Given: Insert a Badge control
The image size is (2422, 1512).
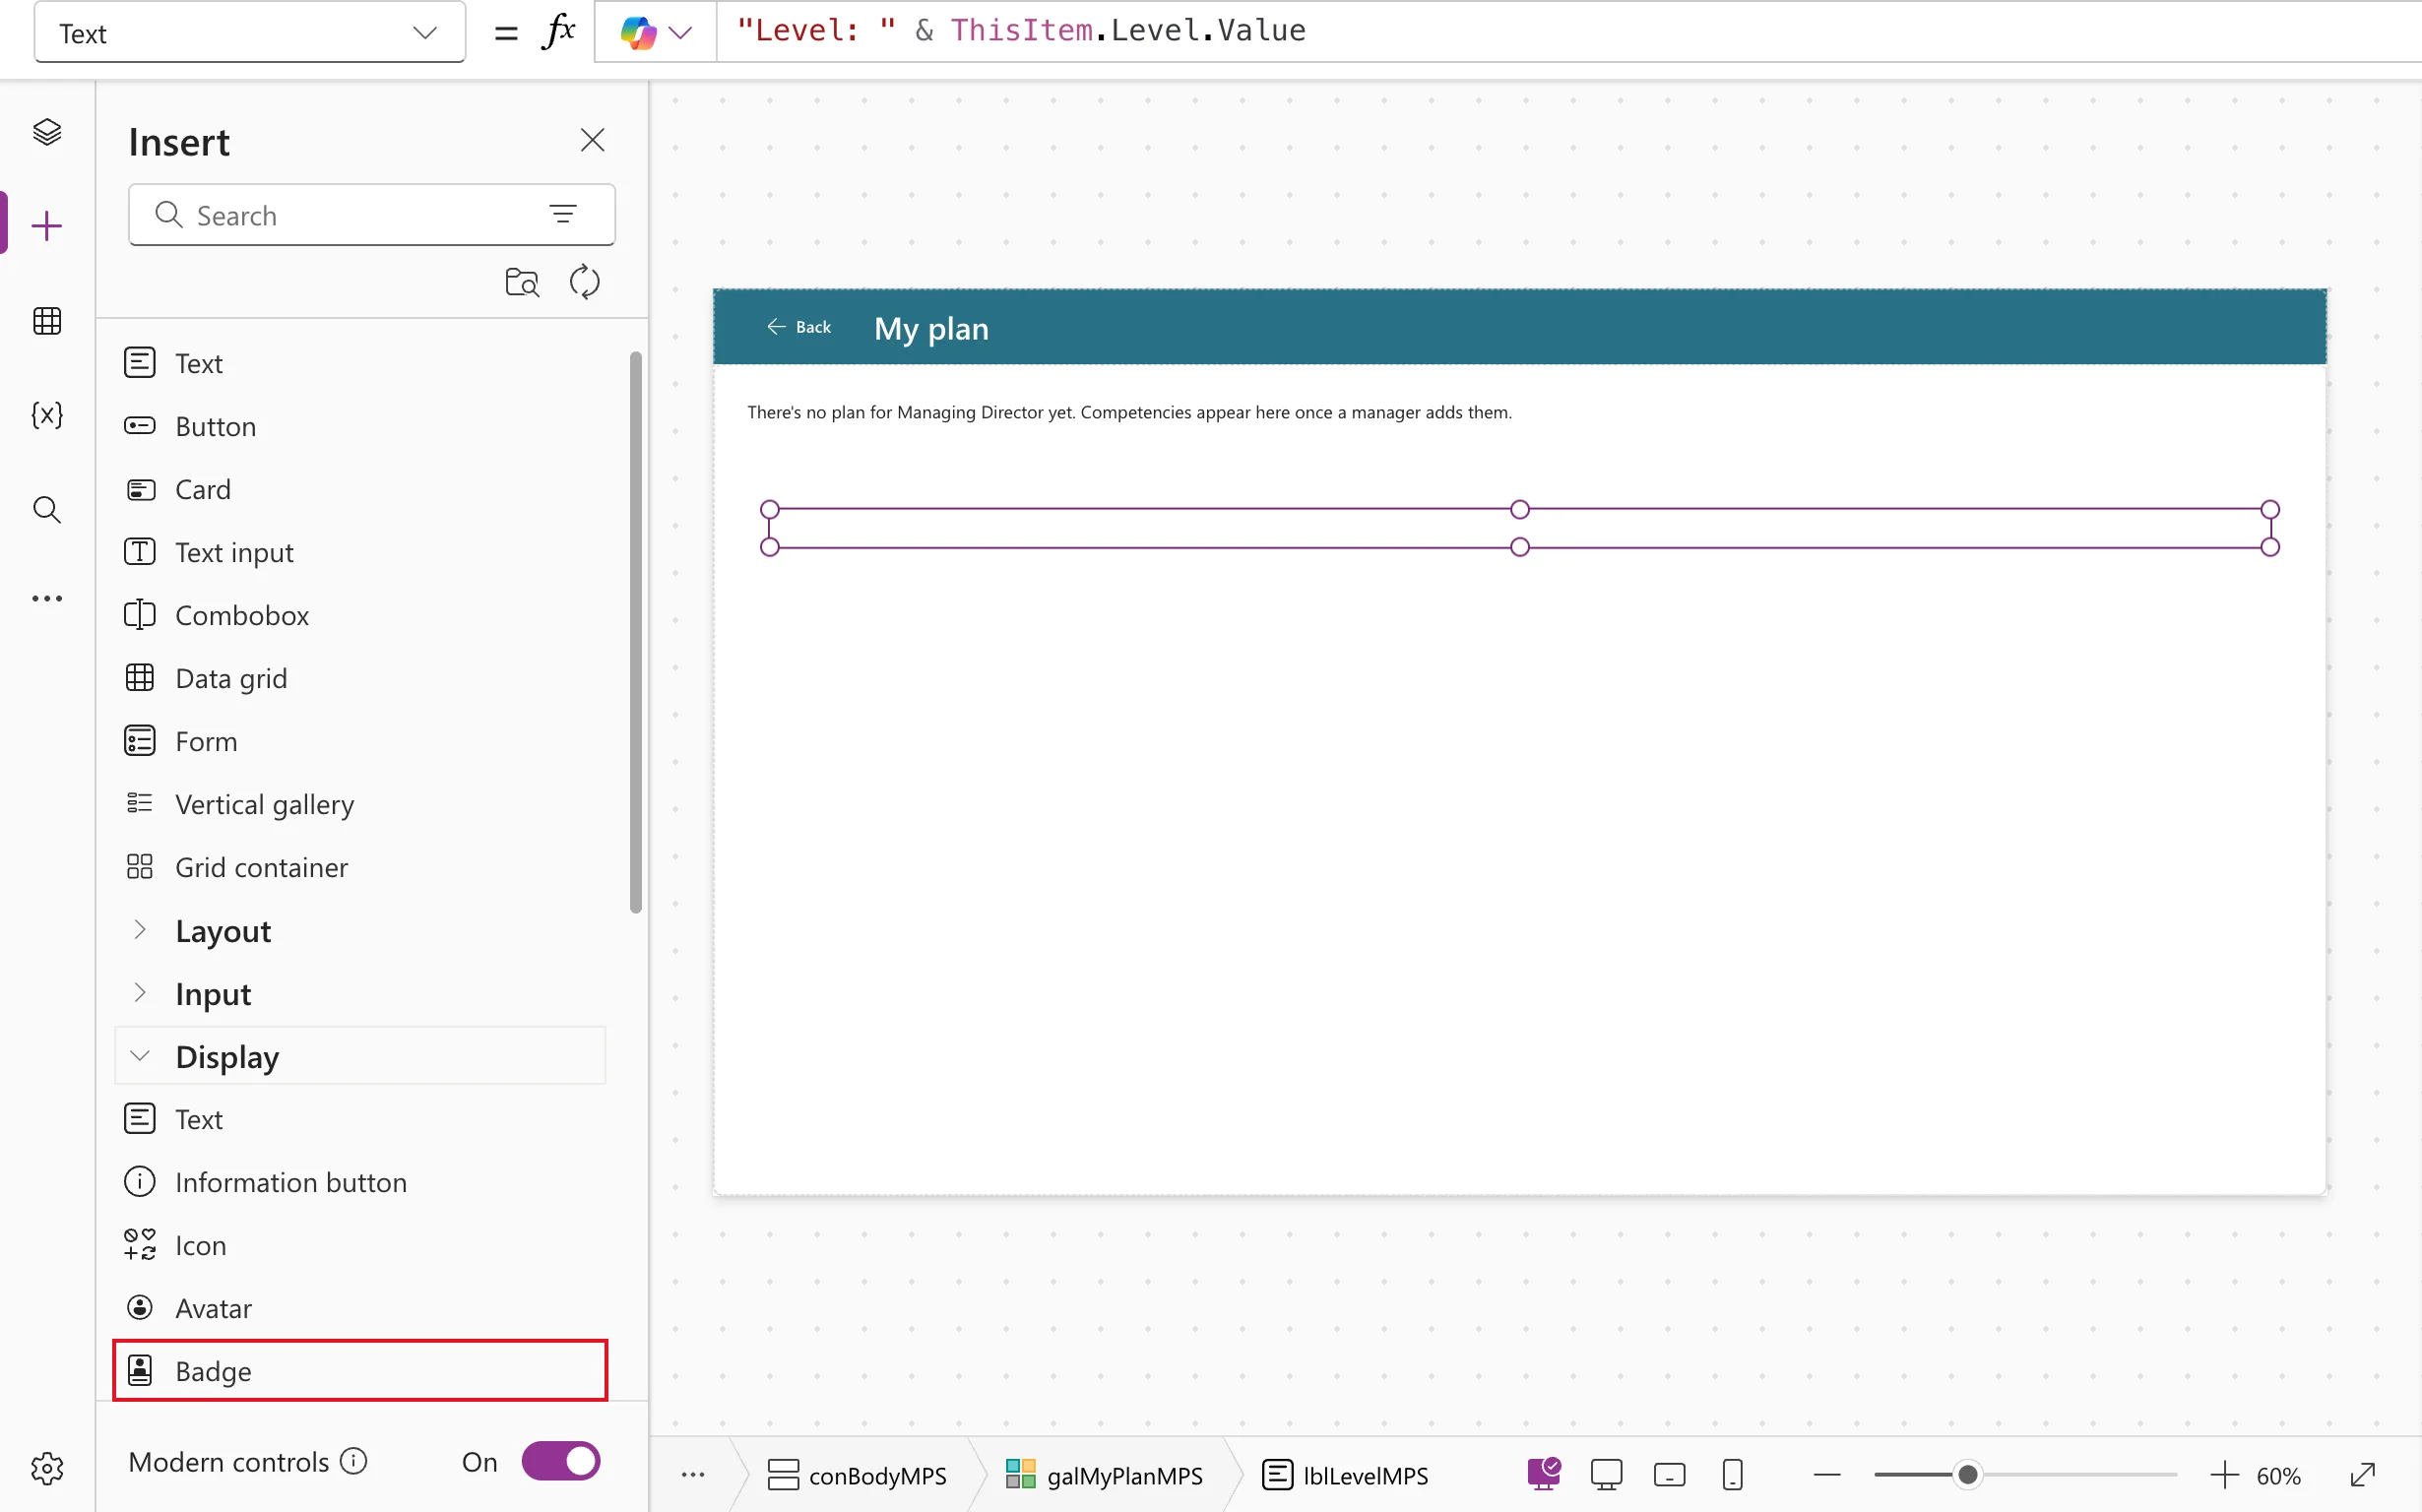Looking at the screenshot, I should pos(360,1371).
